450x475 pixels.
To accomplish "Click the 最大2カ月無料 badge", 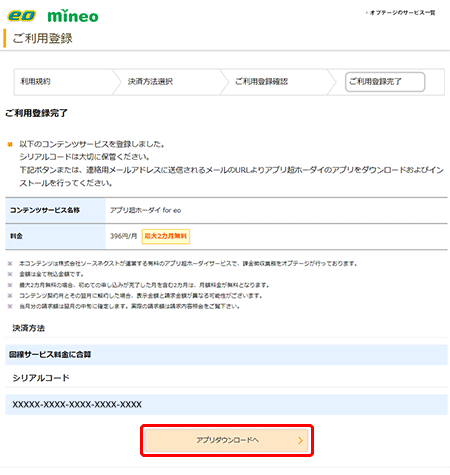I will 166,236.
